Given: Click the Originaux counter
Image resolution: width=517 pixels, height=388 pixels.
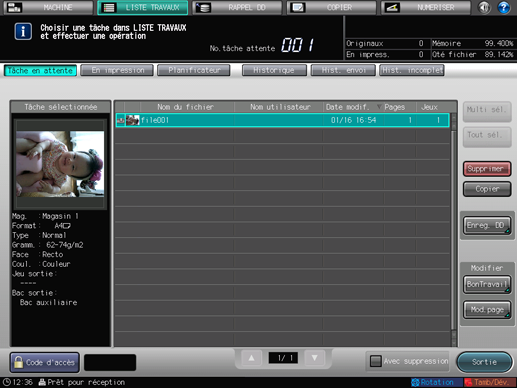Looking at the screenshot, I should 385,43.
